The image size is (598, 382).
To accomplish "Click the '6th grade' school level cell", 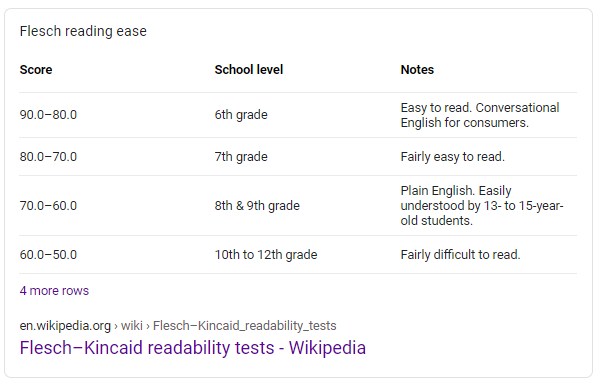I will click(241, 115).
